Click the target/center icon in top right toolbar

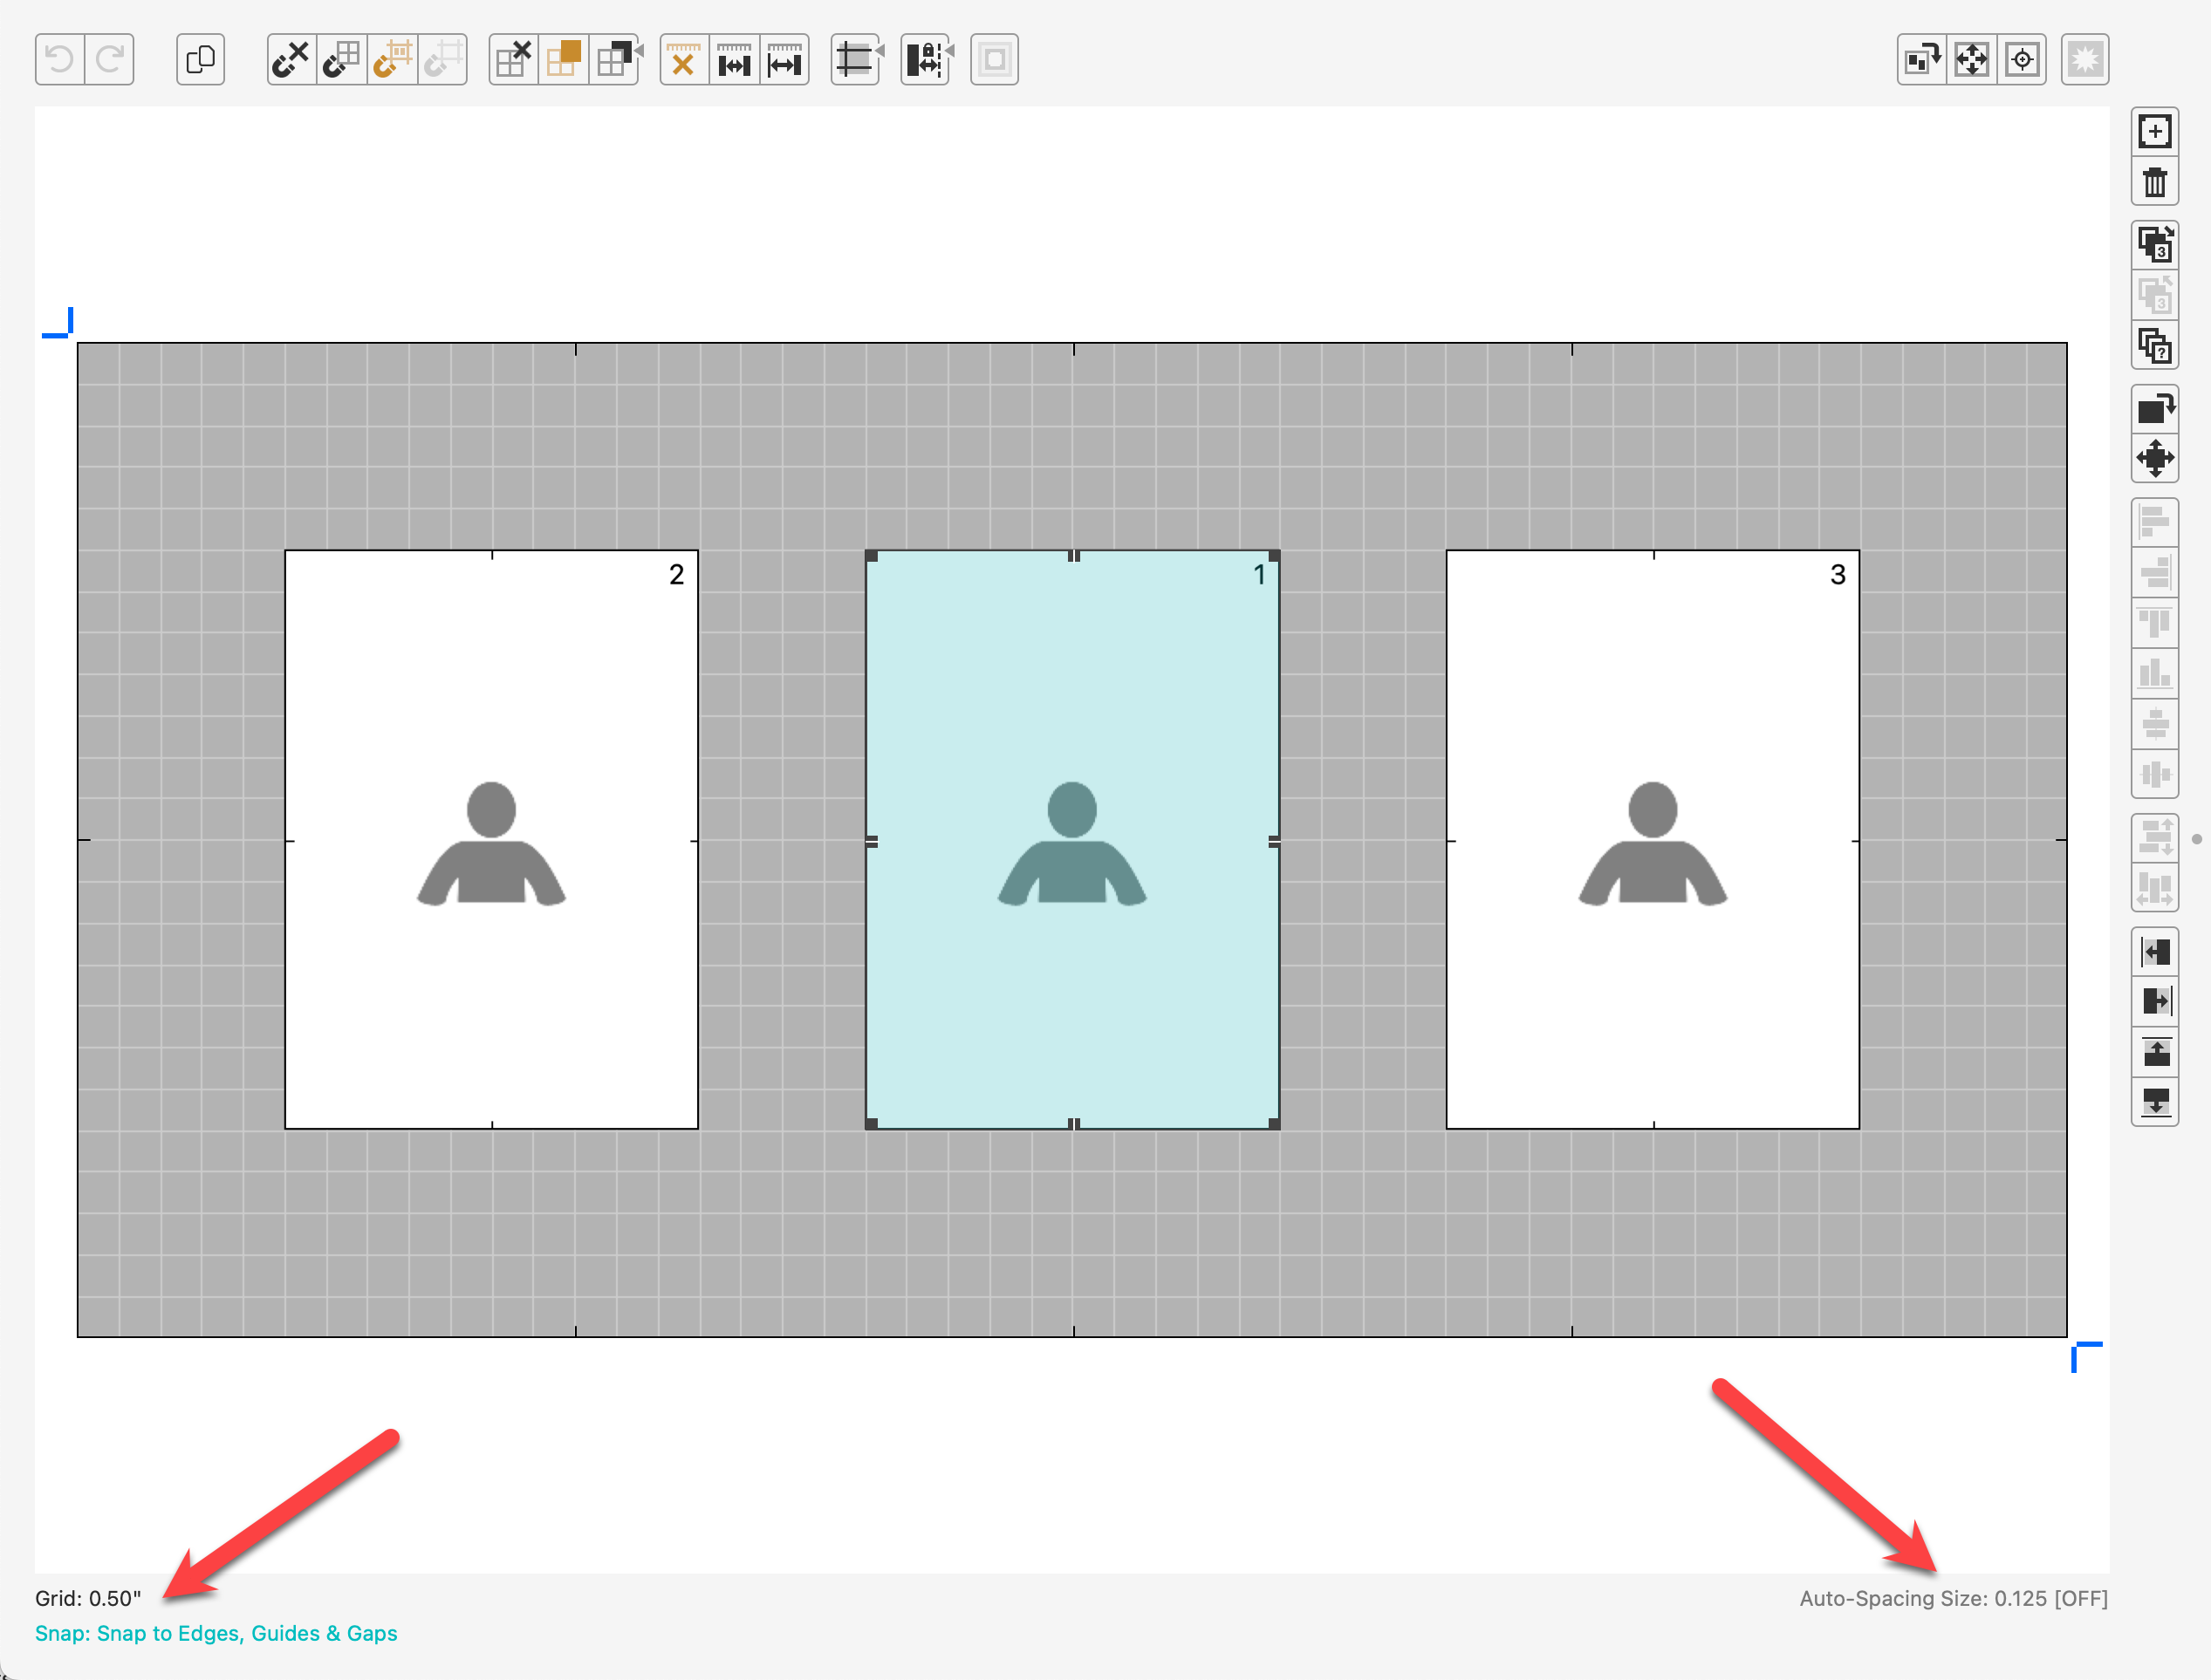[x=2022, y=60]
